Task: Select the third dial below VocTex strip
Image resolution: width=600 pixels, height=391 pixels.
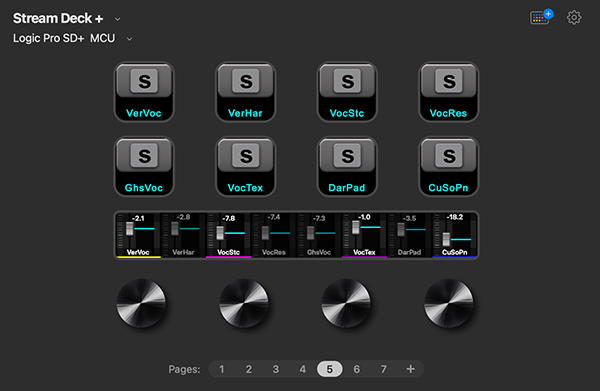Action: tap(346, 303)
